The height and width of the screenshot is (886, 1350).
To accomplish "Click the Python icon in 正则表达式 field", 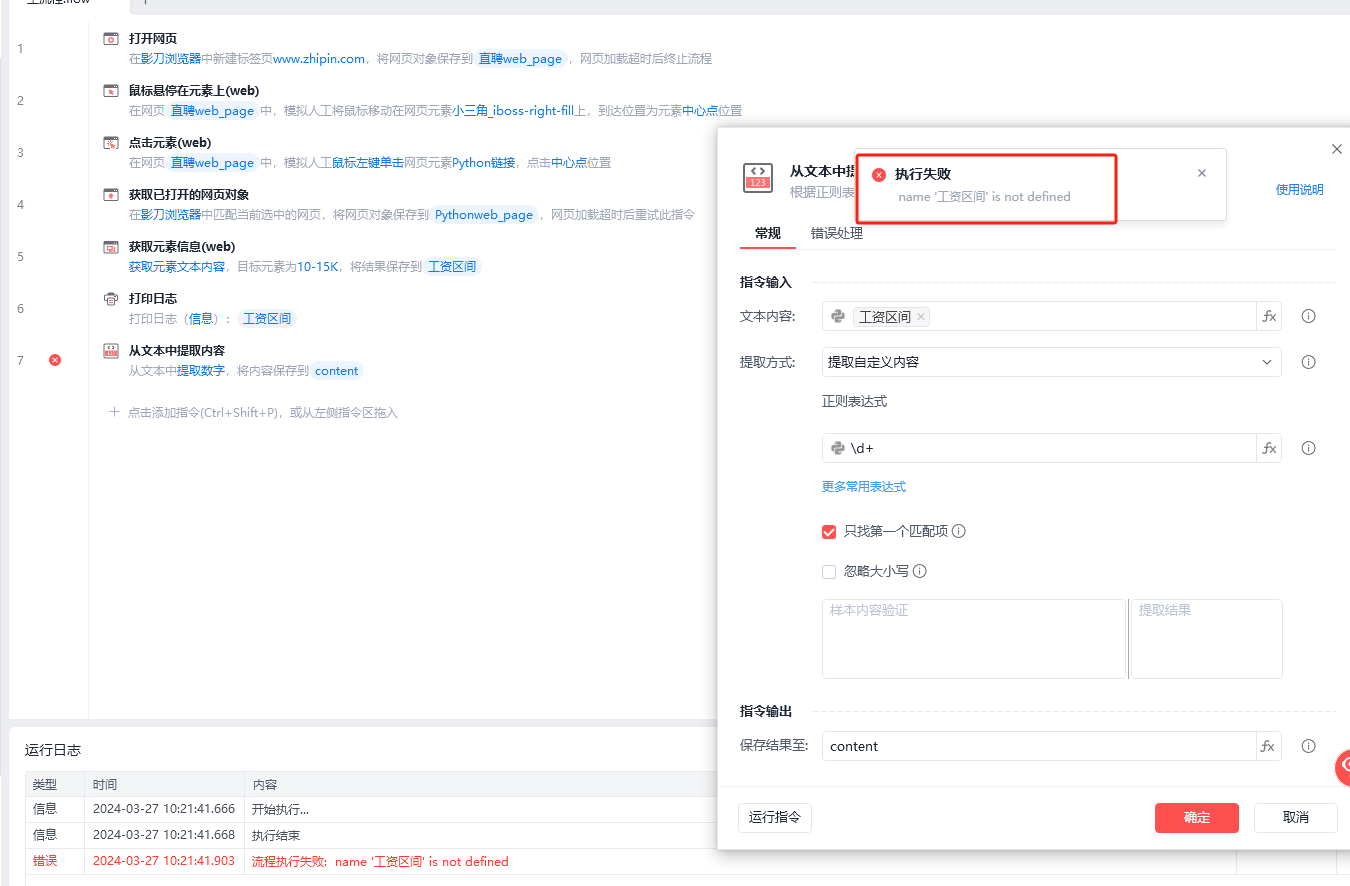I will point(838,448).
